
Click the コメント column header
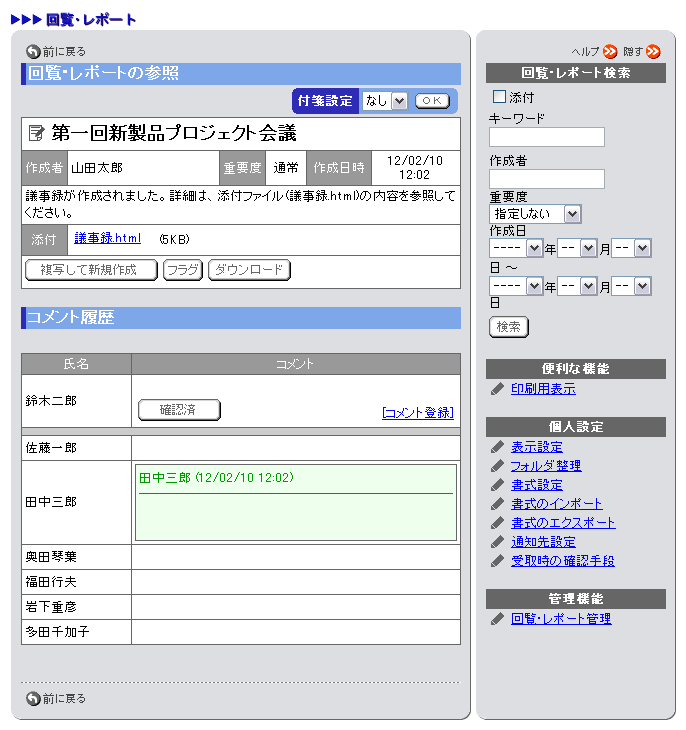(296, 364)
